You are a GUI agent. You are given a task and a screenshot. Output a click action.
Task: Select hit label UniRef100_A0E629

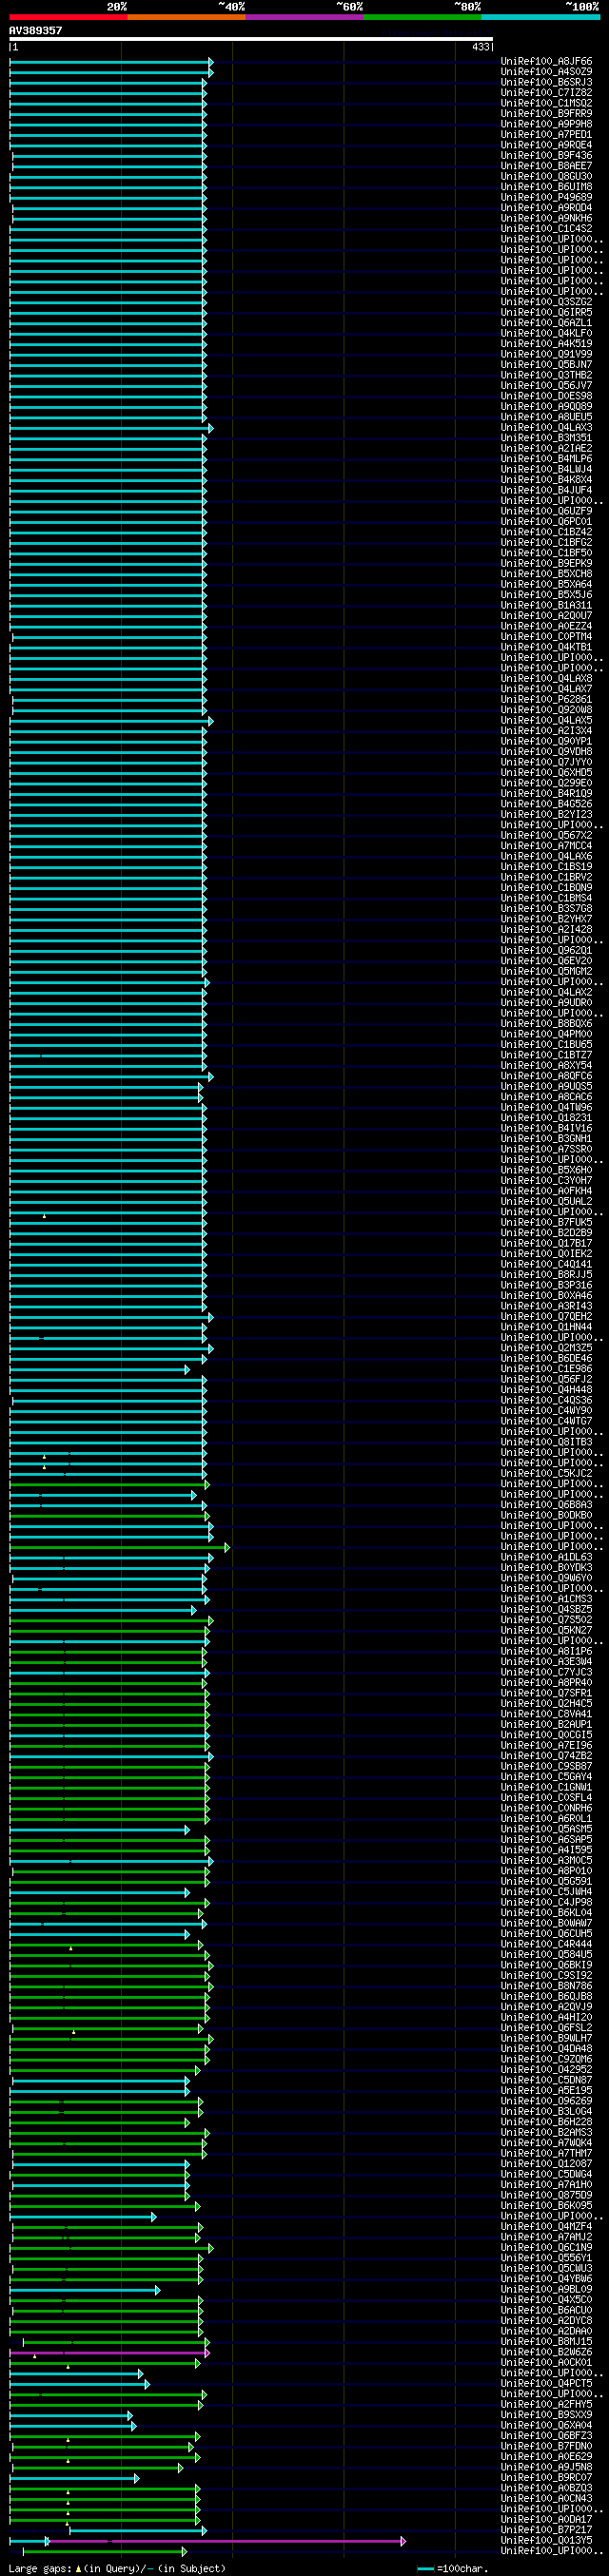pos(546,2456)
